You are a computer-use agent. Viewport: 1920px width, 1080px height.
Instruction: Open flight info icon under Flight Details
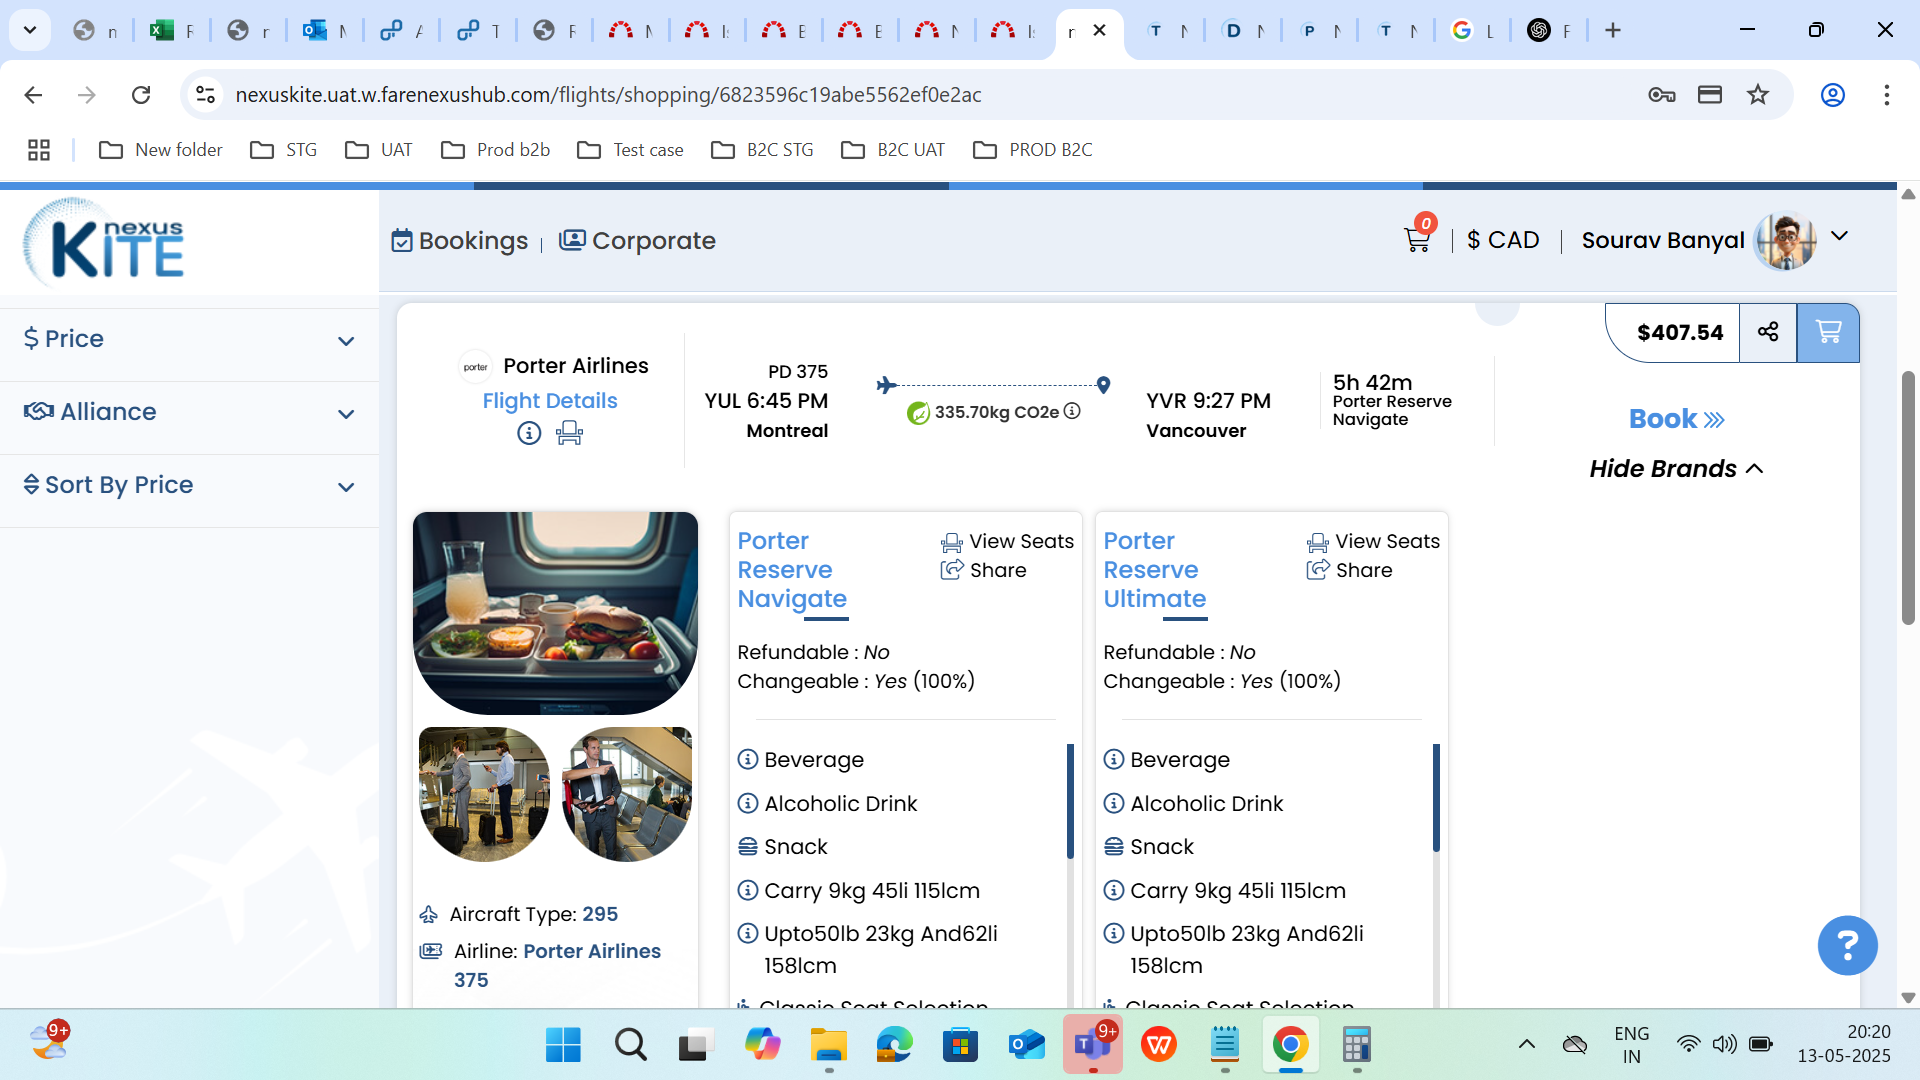click(x=529, y=433)
